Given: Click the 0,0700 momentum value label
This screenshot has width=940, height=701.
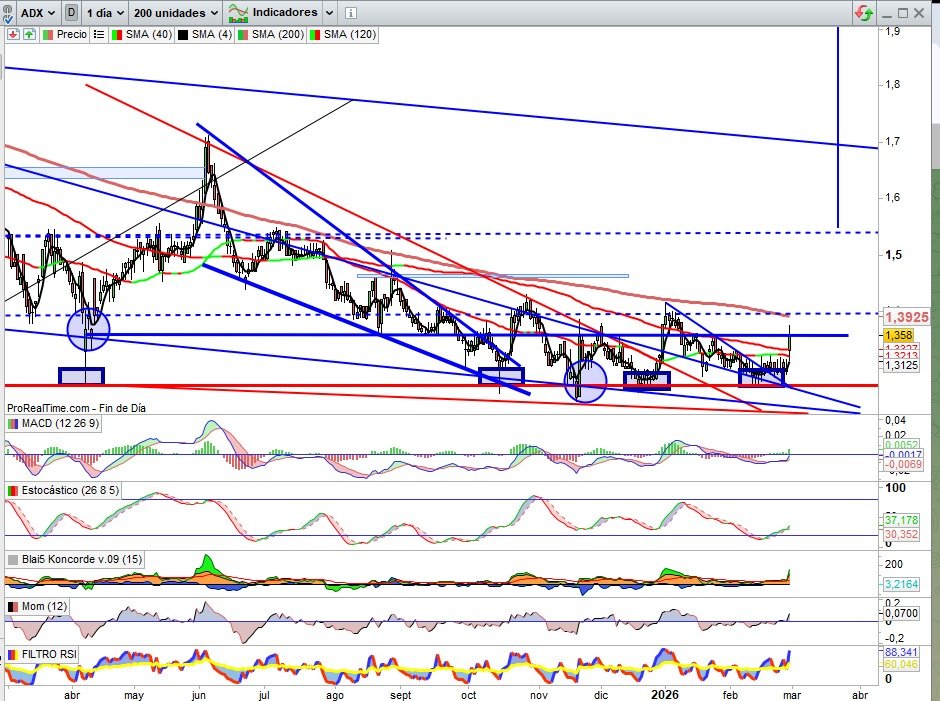Looking at the screenshot, I should (901, 613).
